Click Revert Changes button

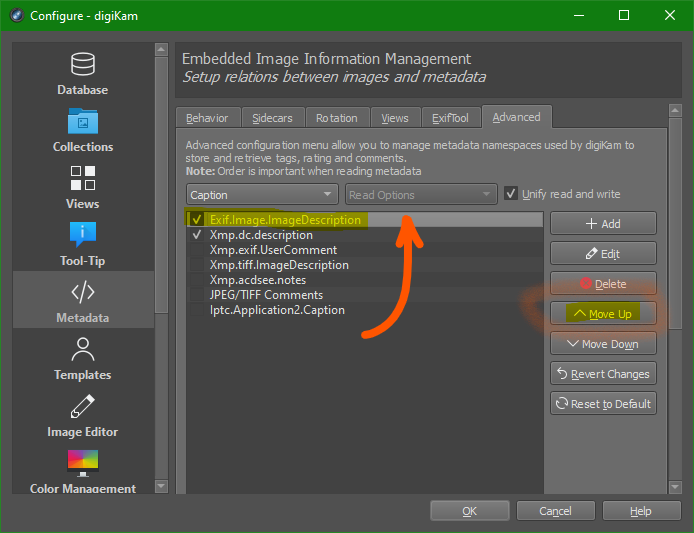pyautogui.click(x=603, y=374)
